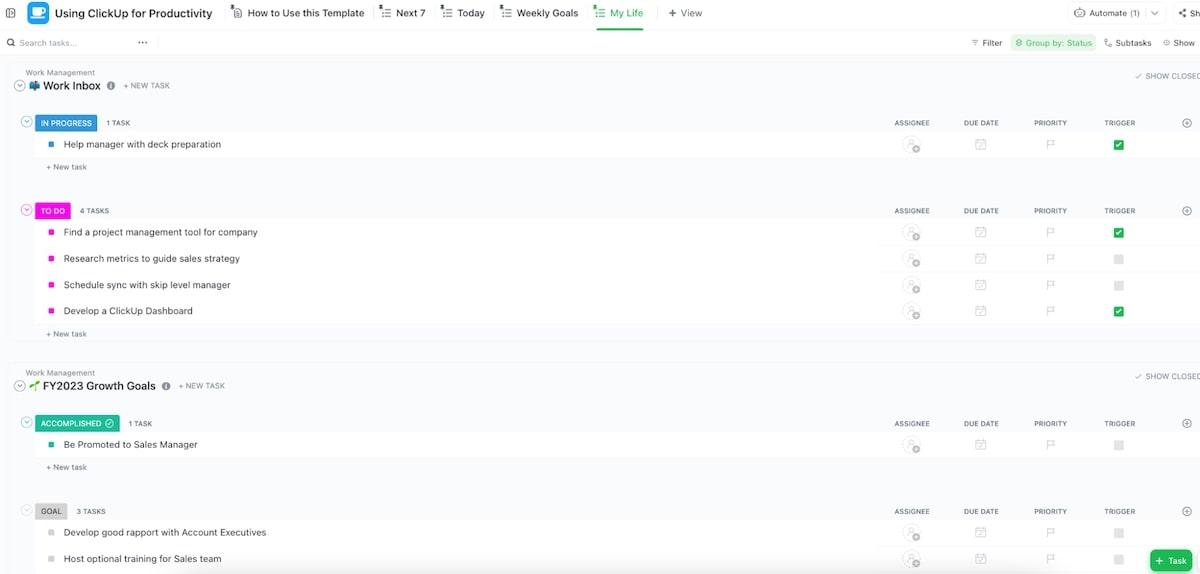Click the teal status square for Be Promoted to Sales Manager
This screenshot has height=574, width=1200.
(x=51, y=444)
